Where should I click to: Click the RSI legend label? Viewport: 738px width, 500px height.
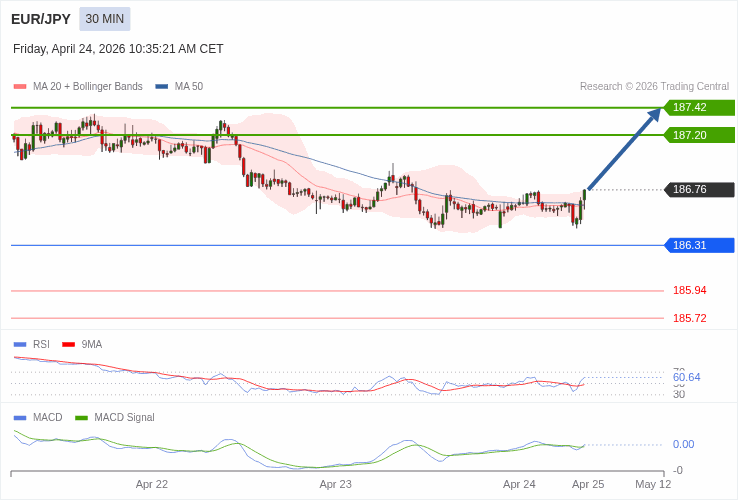[x=41, y=345]
